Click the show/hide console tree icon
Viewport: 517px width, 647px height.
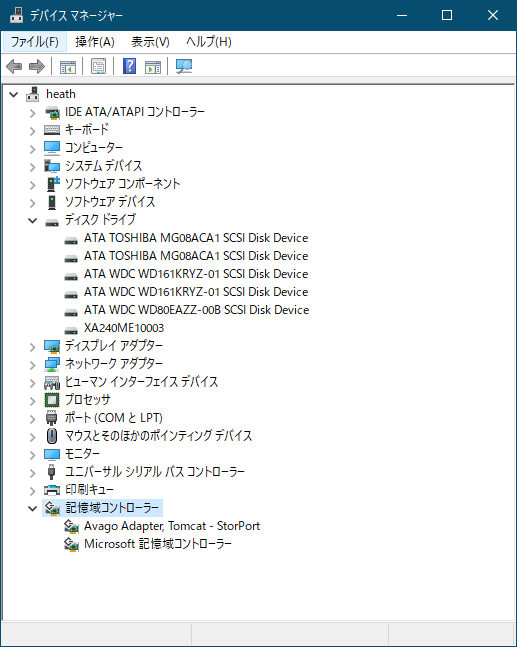pos(68,66)
